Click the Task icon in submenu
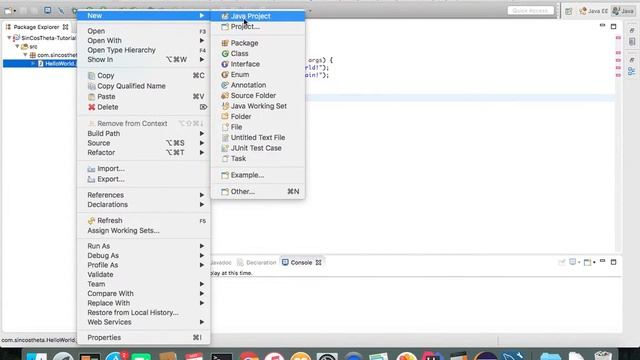The height and width of the screenshot is (360, 640). tap(225, 159)
